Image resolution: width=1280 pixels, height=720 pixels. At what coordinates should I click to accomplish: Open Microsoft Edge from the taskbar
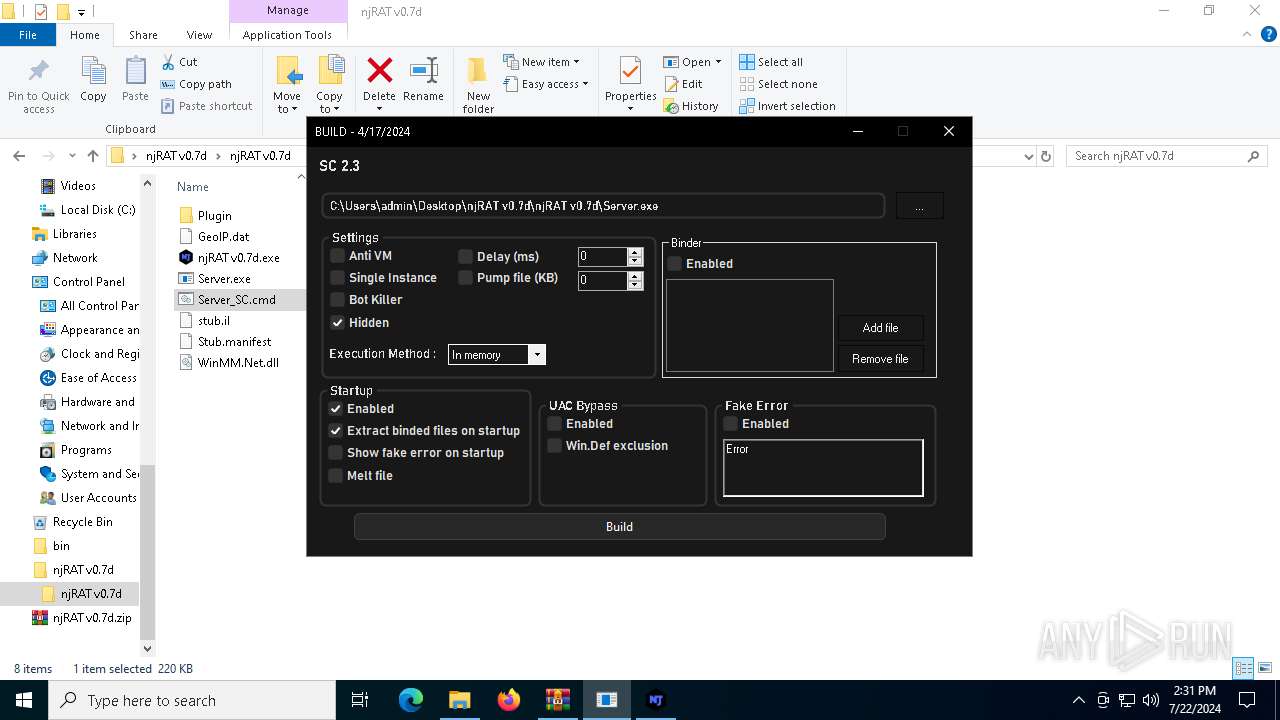click(x=411, y=700)
